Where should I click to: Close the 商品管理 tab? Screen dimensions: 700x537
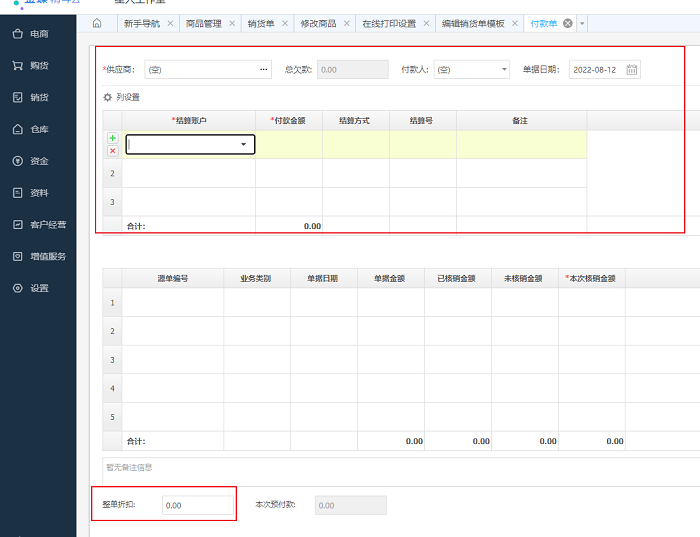pos(232,23)
